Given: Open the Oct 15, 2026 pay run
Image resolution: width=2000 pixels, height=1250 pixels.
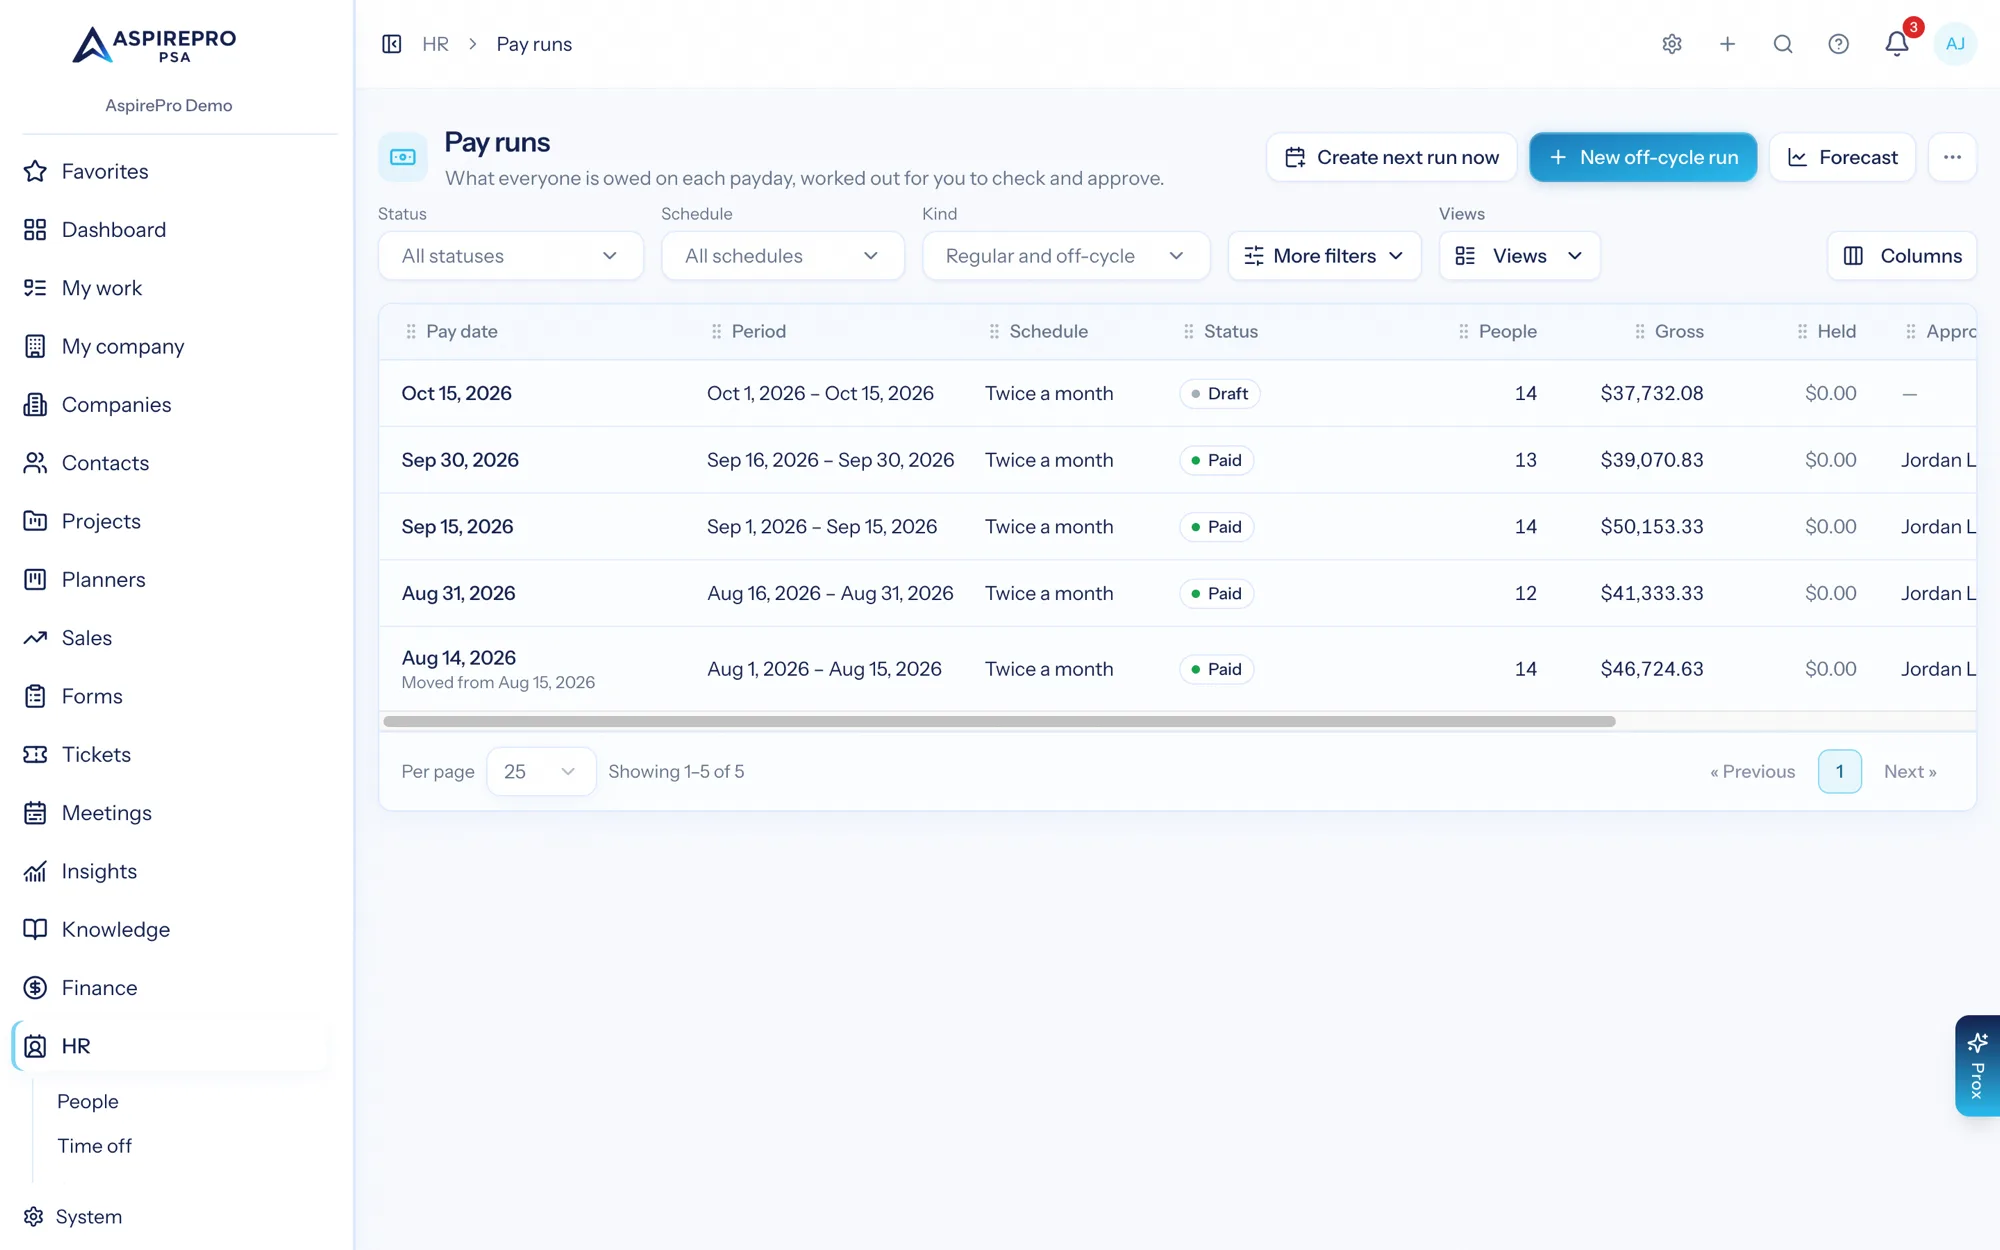Looking at the screenshot, I should pos(456,394).
